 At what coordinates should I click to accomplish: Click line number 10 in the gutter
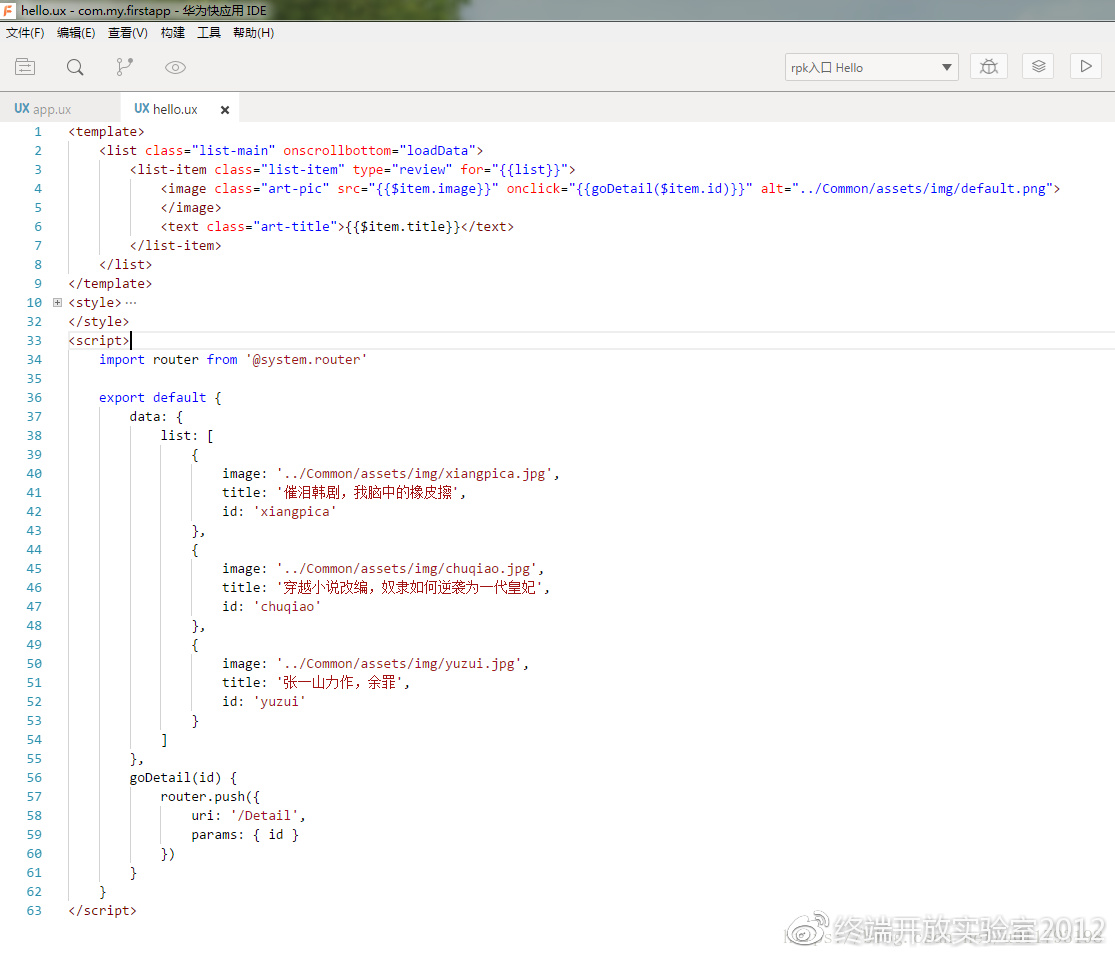34,303
